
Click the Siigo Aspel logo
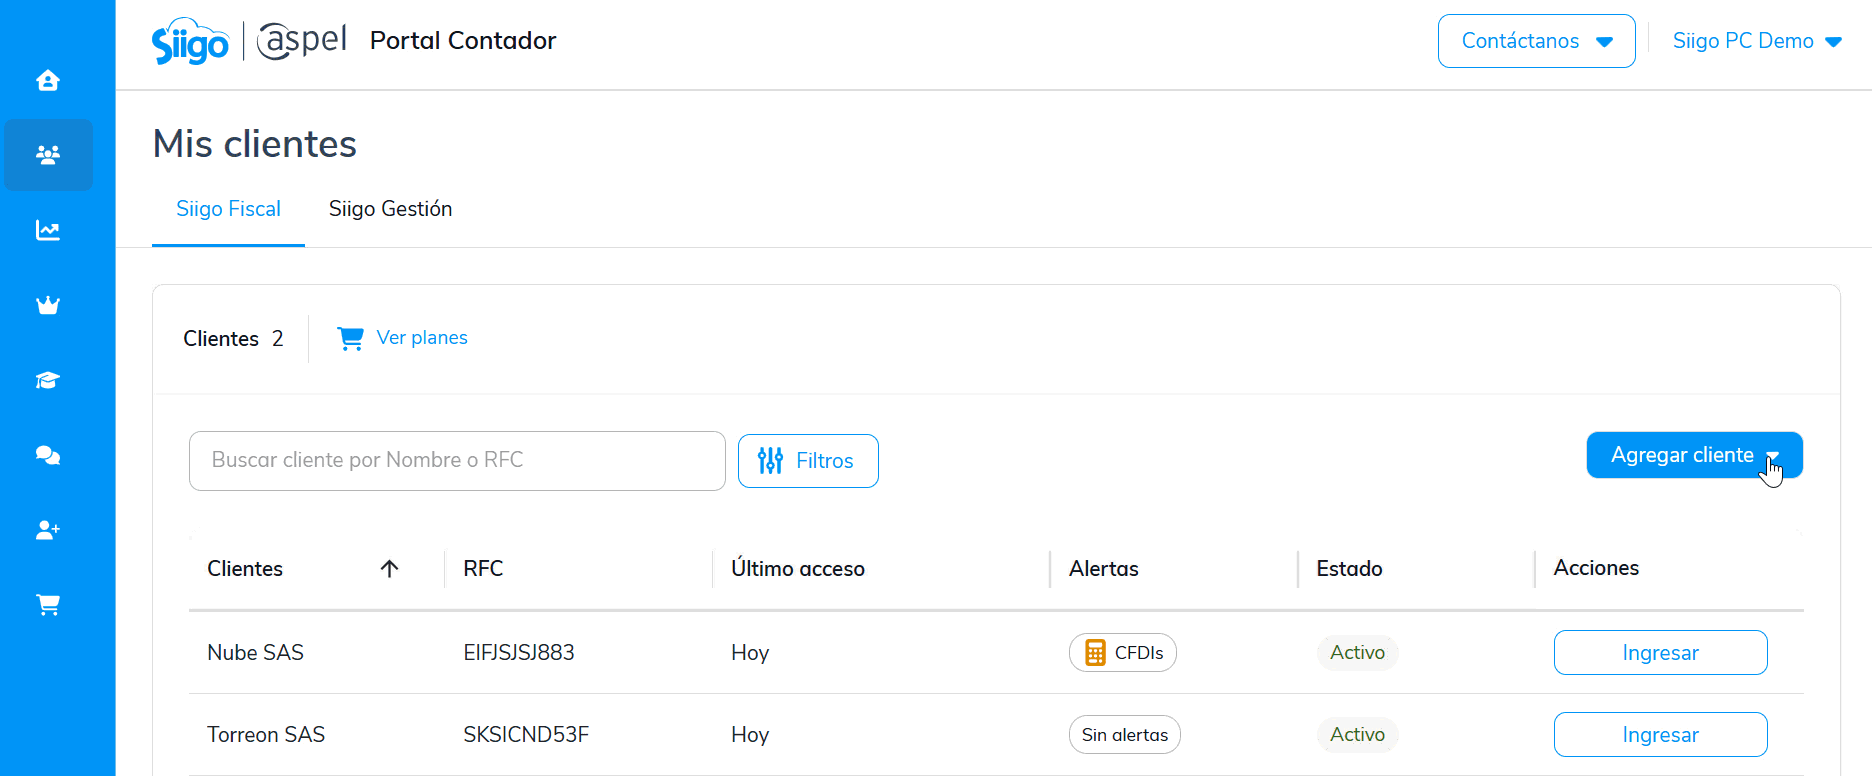tap(249, 41)
